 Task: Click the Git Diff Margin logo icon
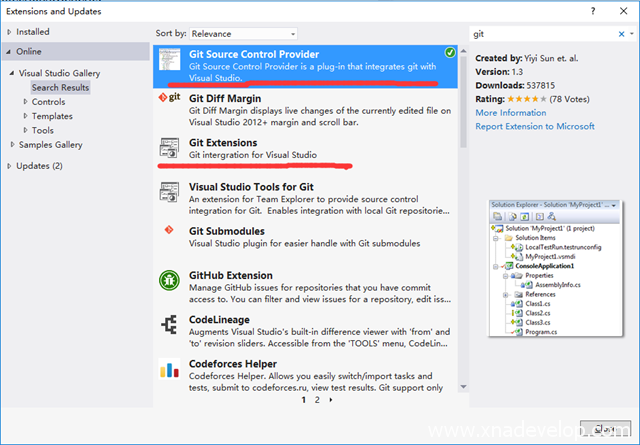(170, 100)
